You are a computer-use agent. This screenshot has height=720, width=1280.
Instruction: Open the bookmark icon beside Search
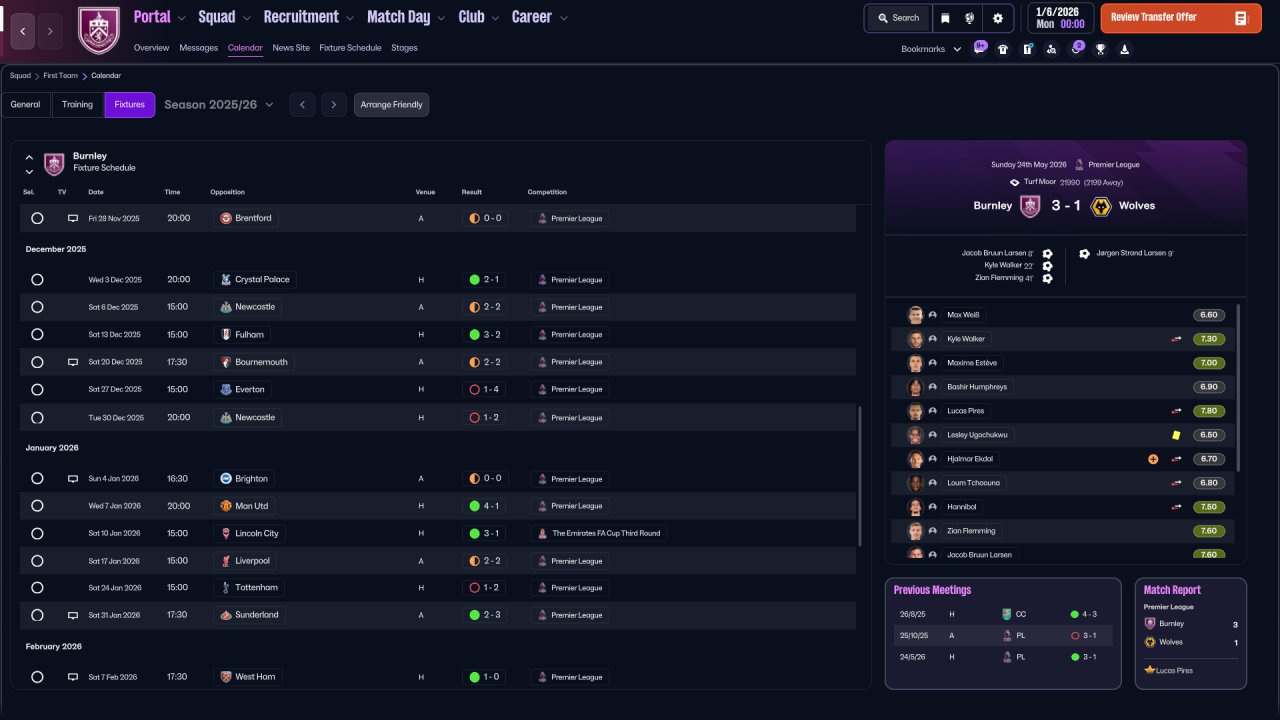pos(945,18)
